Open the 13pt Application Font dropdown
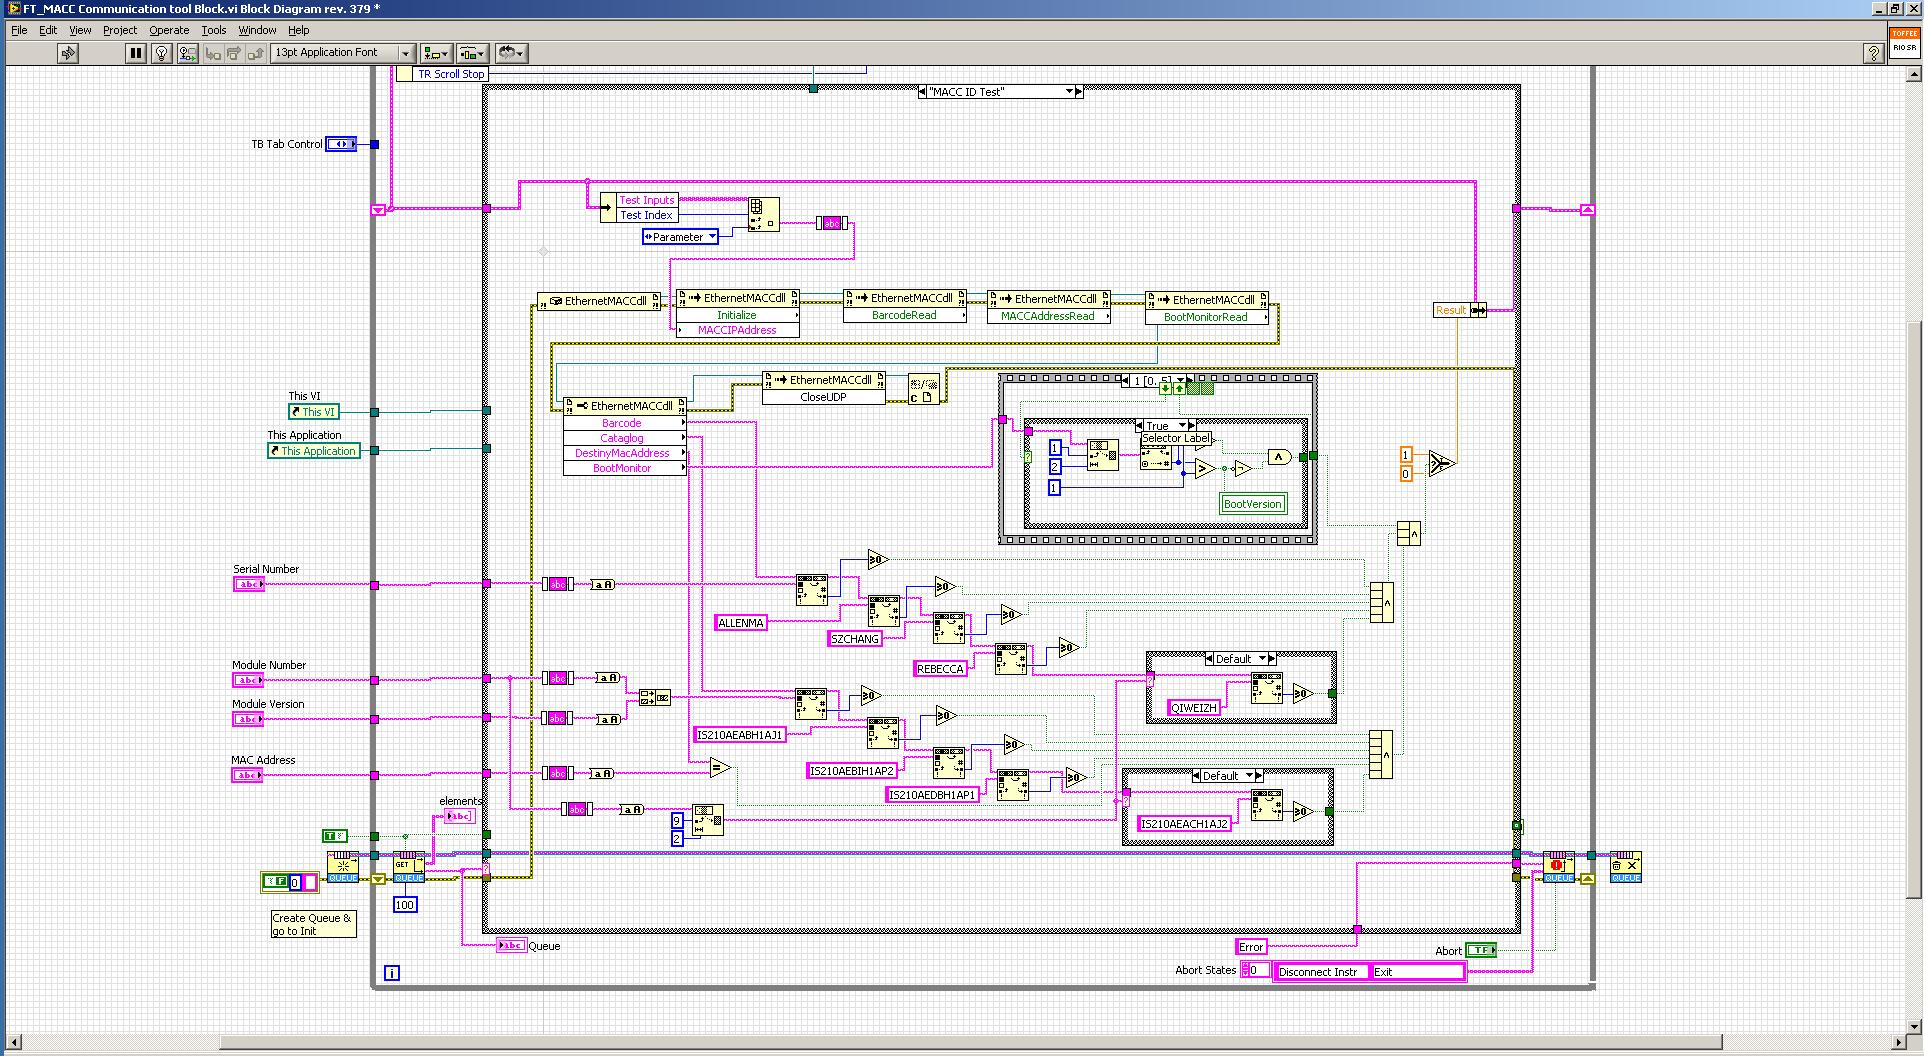The image size is (1924, 1056). pyautogui.click(x=343, y=53)
